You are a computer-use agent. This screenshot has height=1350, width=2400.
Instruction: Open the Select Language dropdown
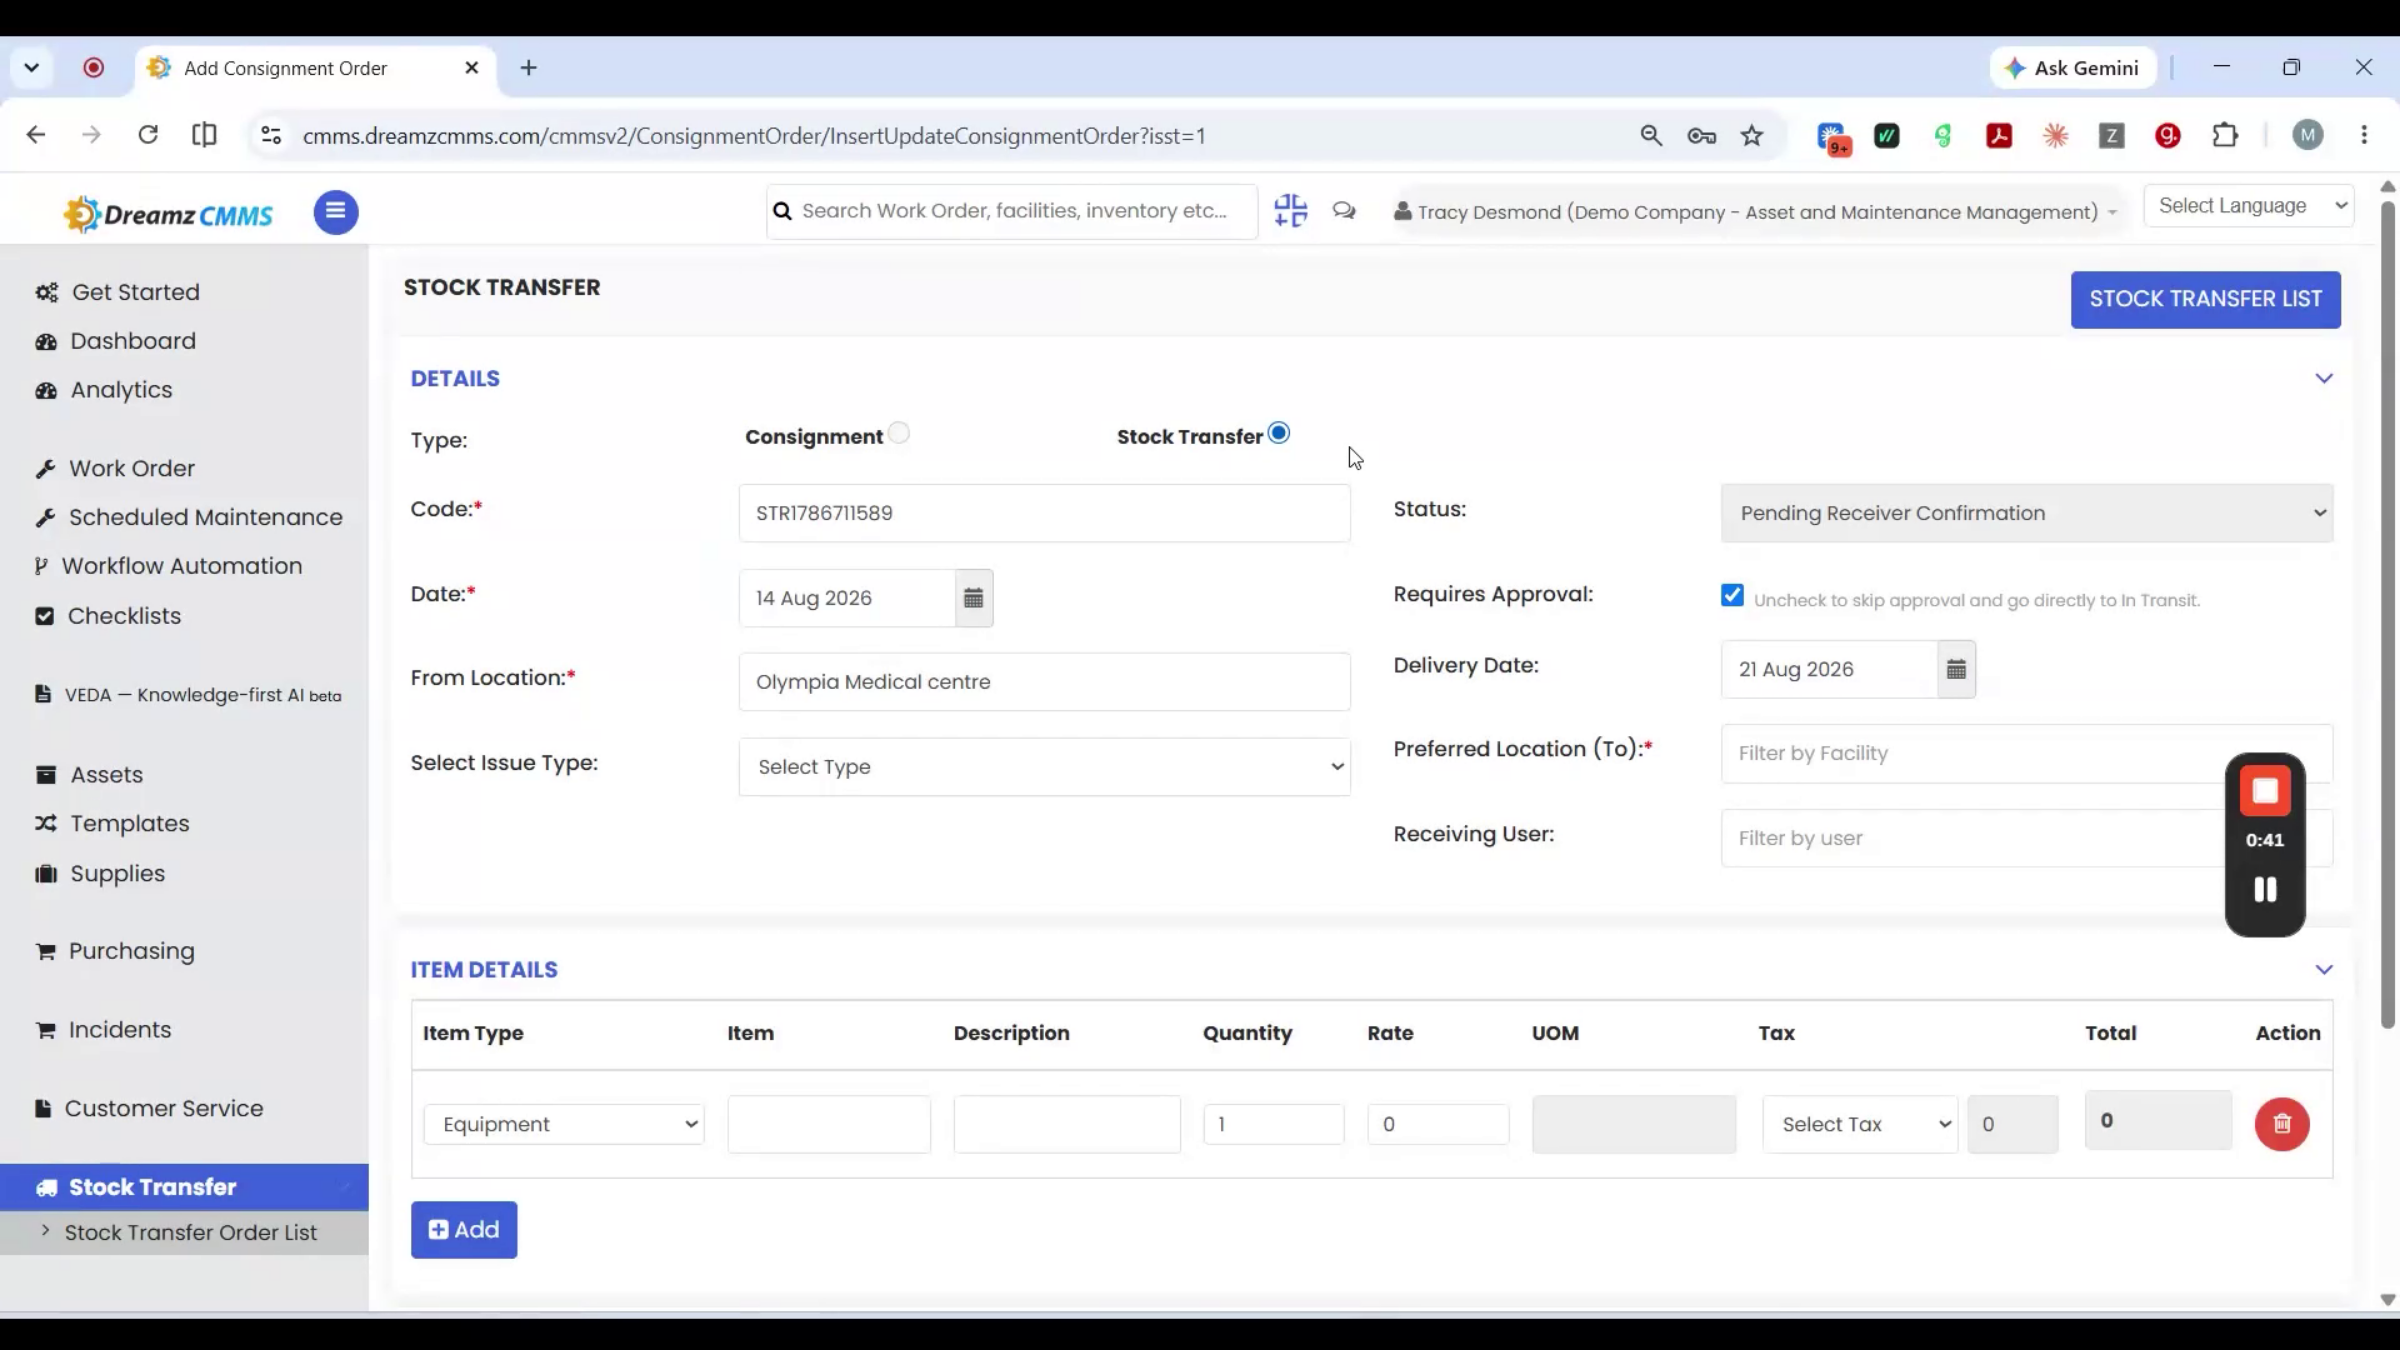coord(2249,206)
